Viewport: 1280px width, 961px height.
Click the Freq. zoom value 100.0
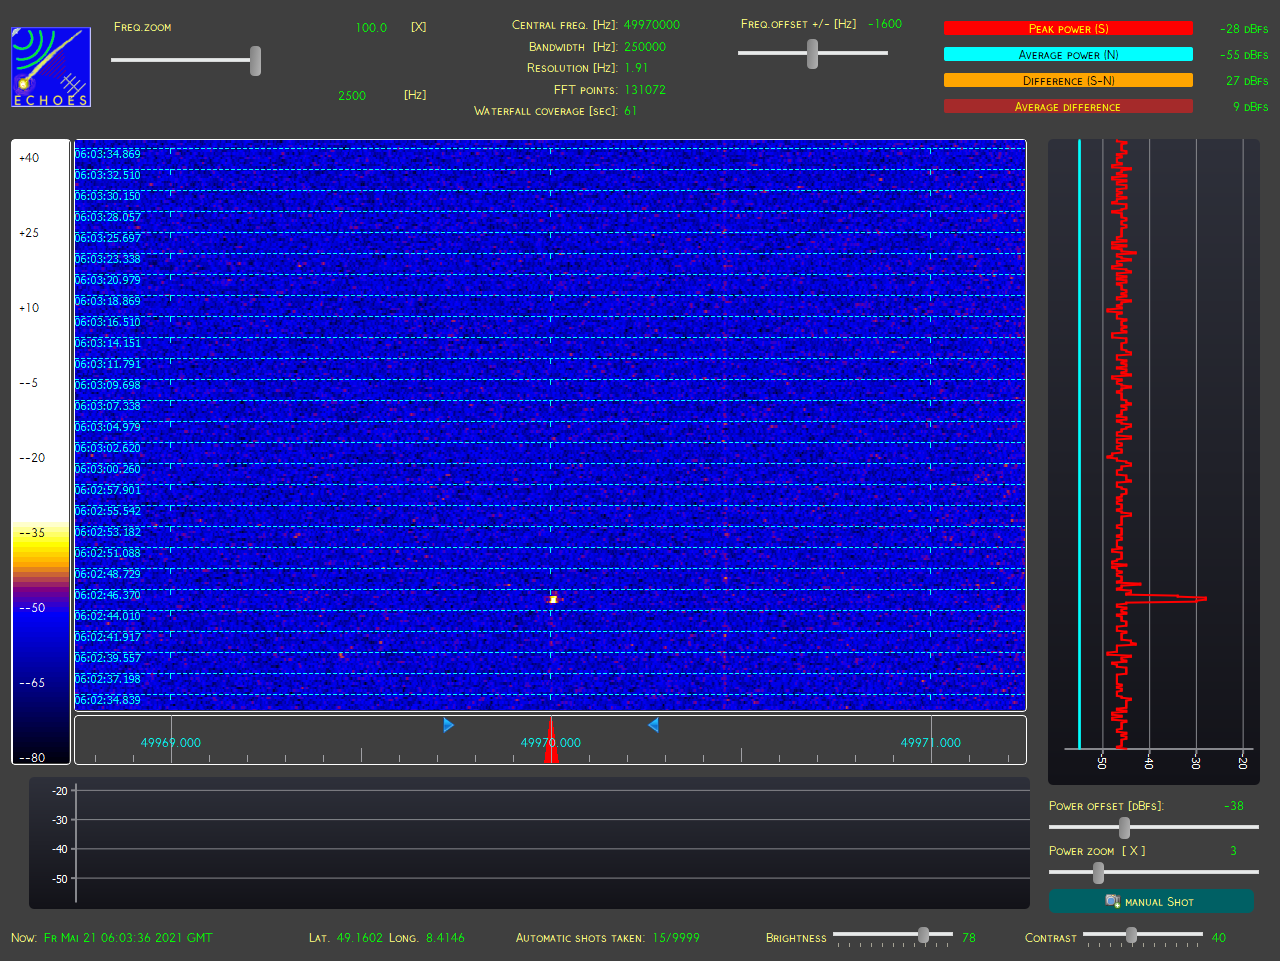point(371,28)
